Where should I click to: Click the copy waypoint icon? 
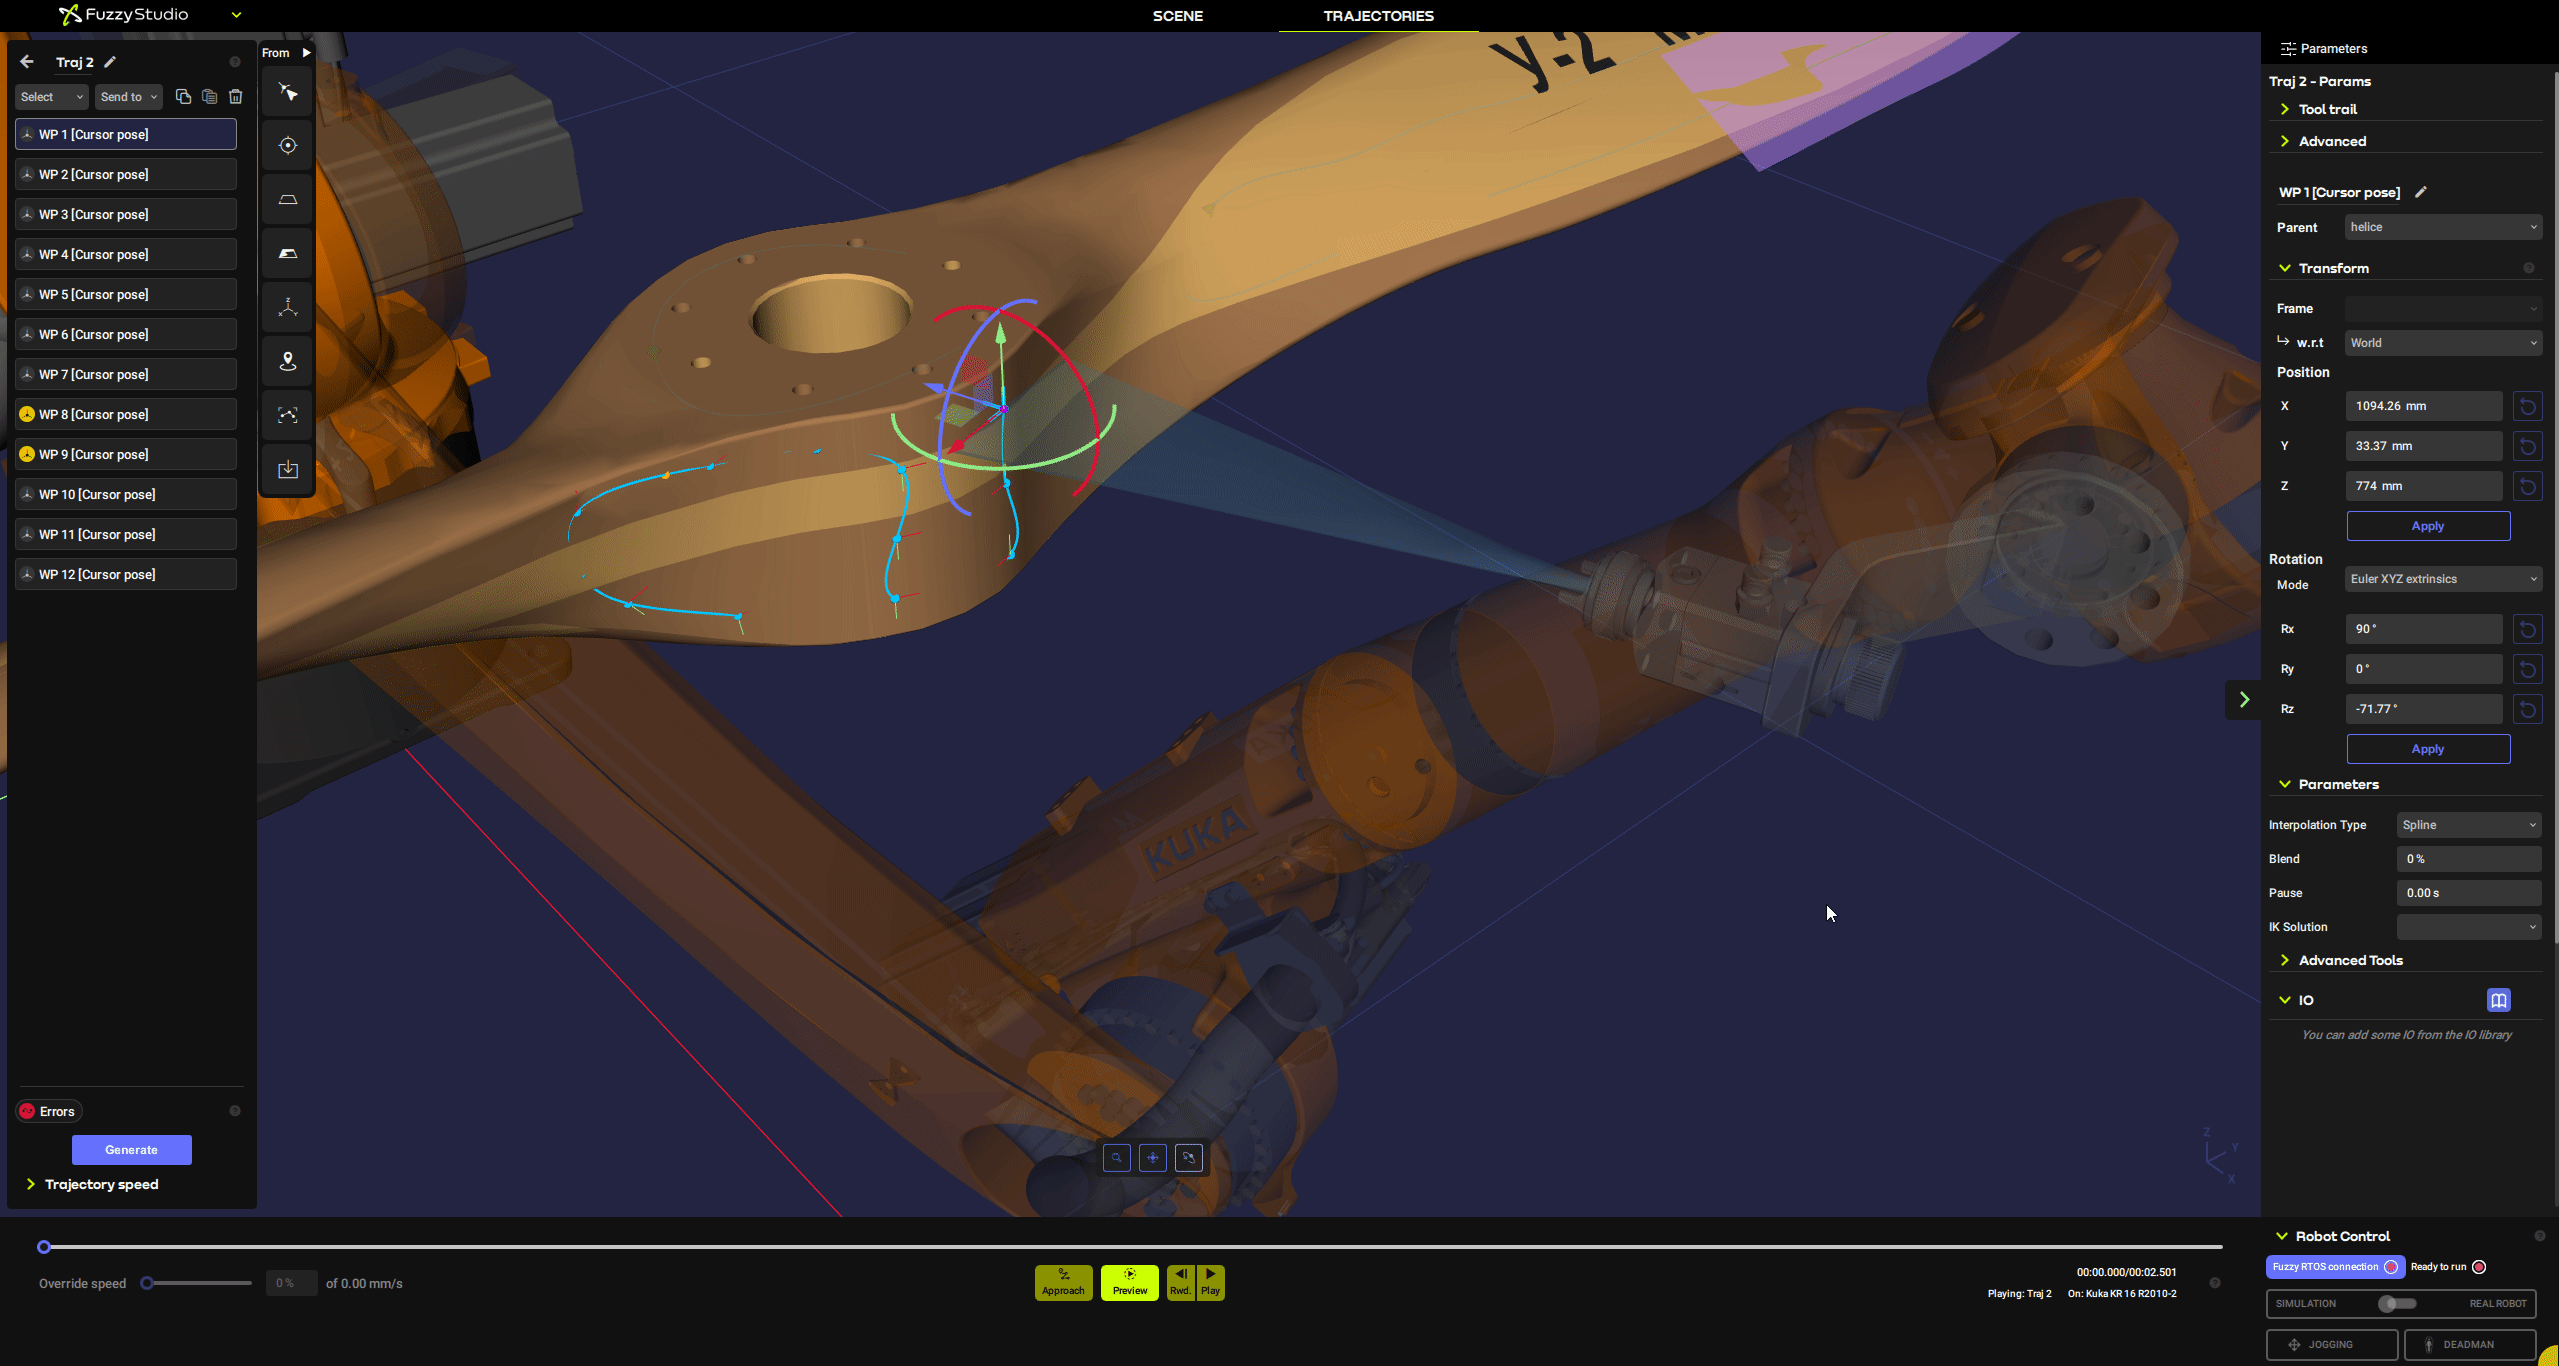(183, 97)
